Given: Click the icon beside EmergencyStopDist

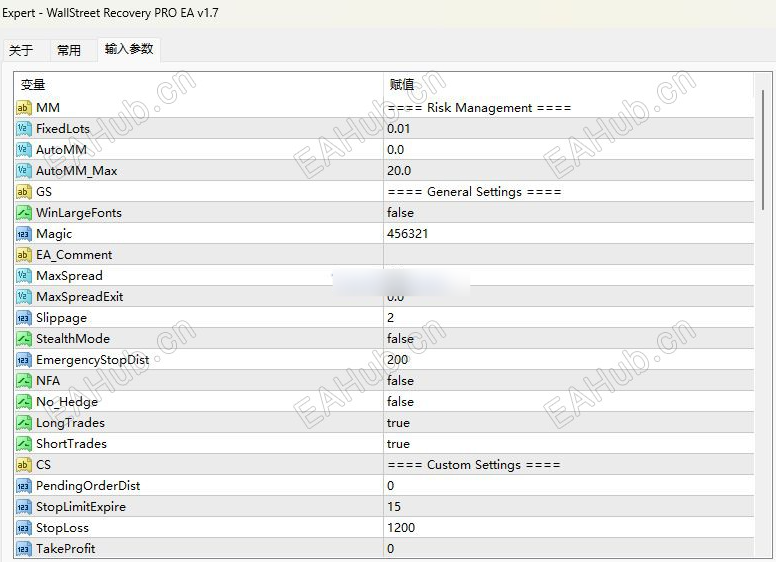Looking at the screenshot, I should [x=23, y=360].
